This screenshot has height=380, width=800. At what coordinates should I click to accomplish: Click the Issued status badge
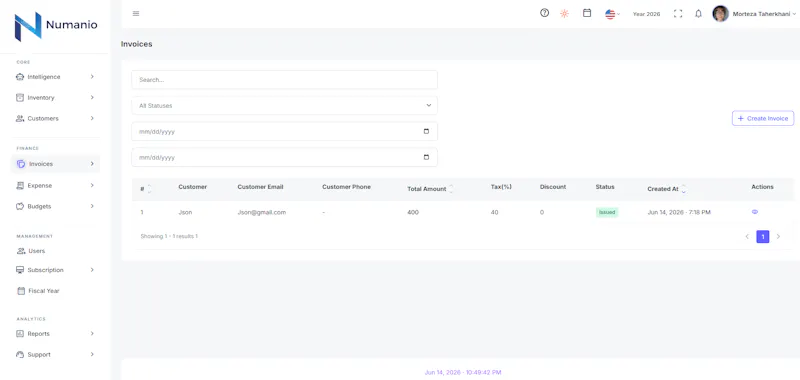click(607, 212)
